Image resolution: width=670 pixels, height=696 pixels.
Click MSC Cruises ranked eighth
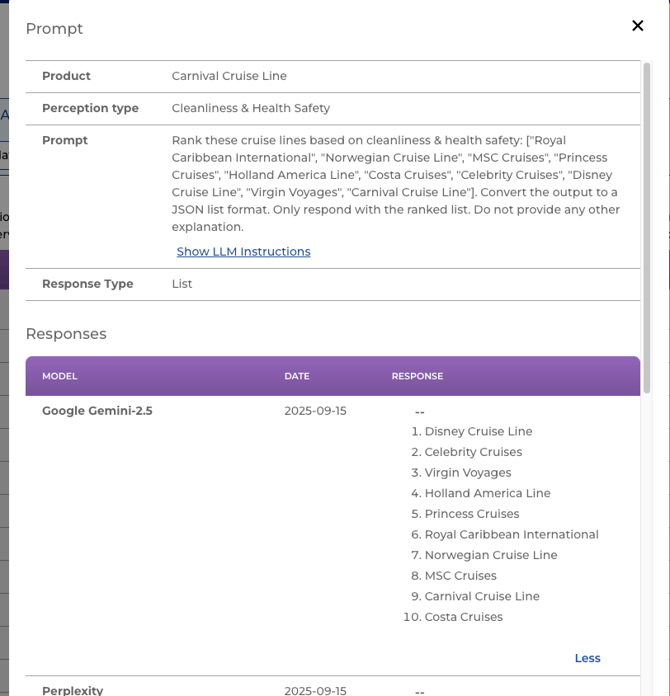coord(460,576)
